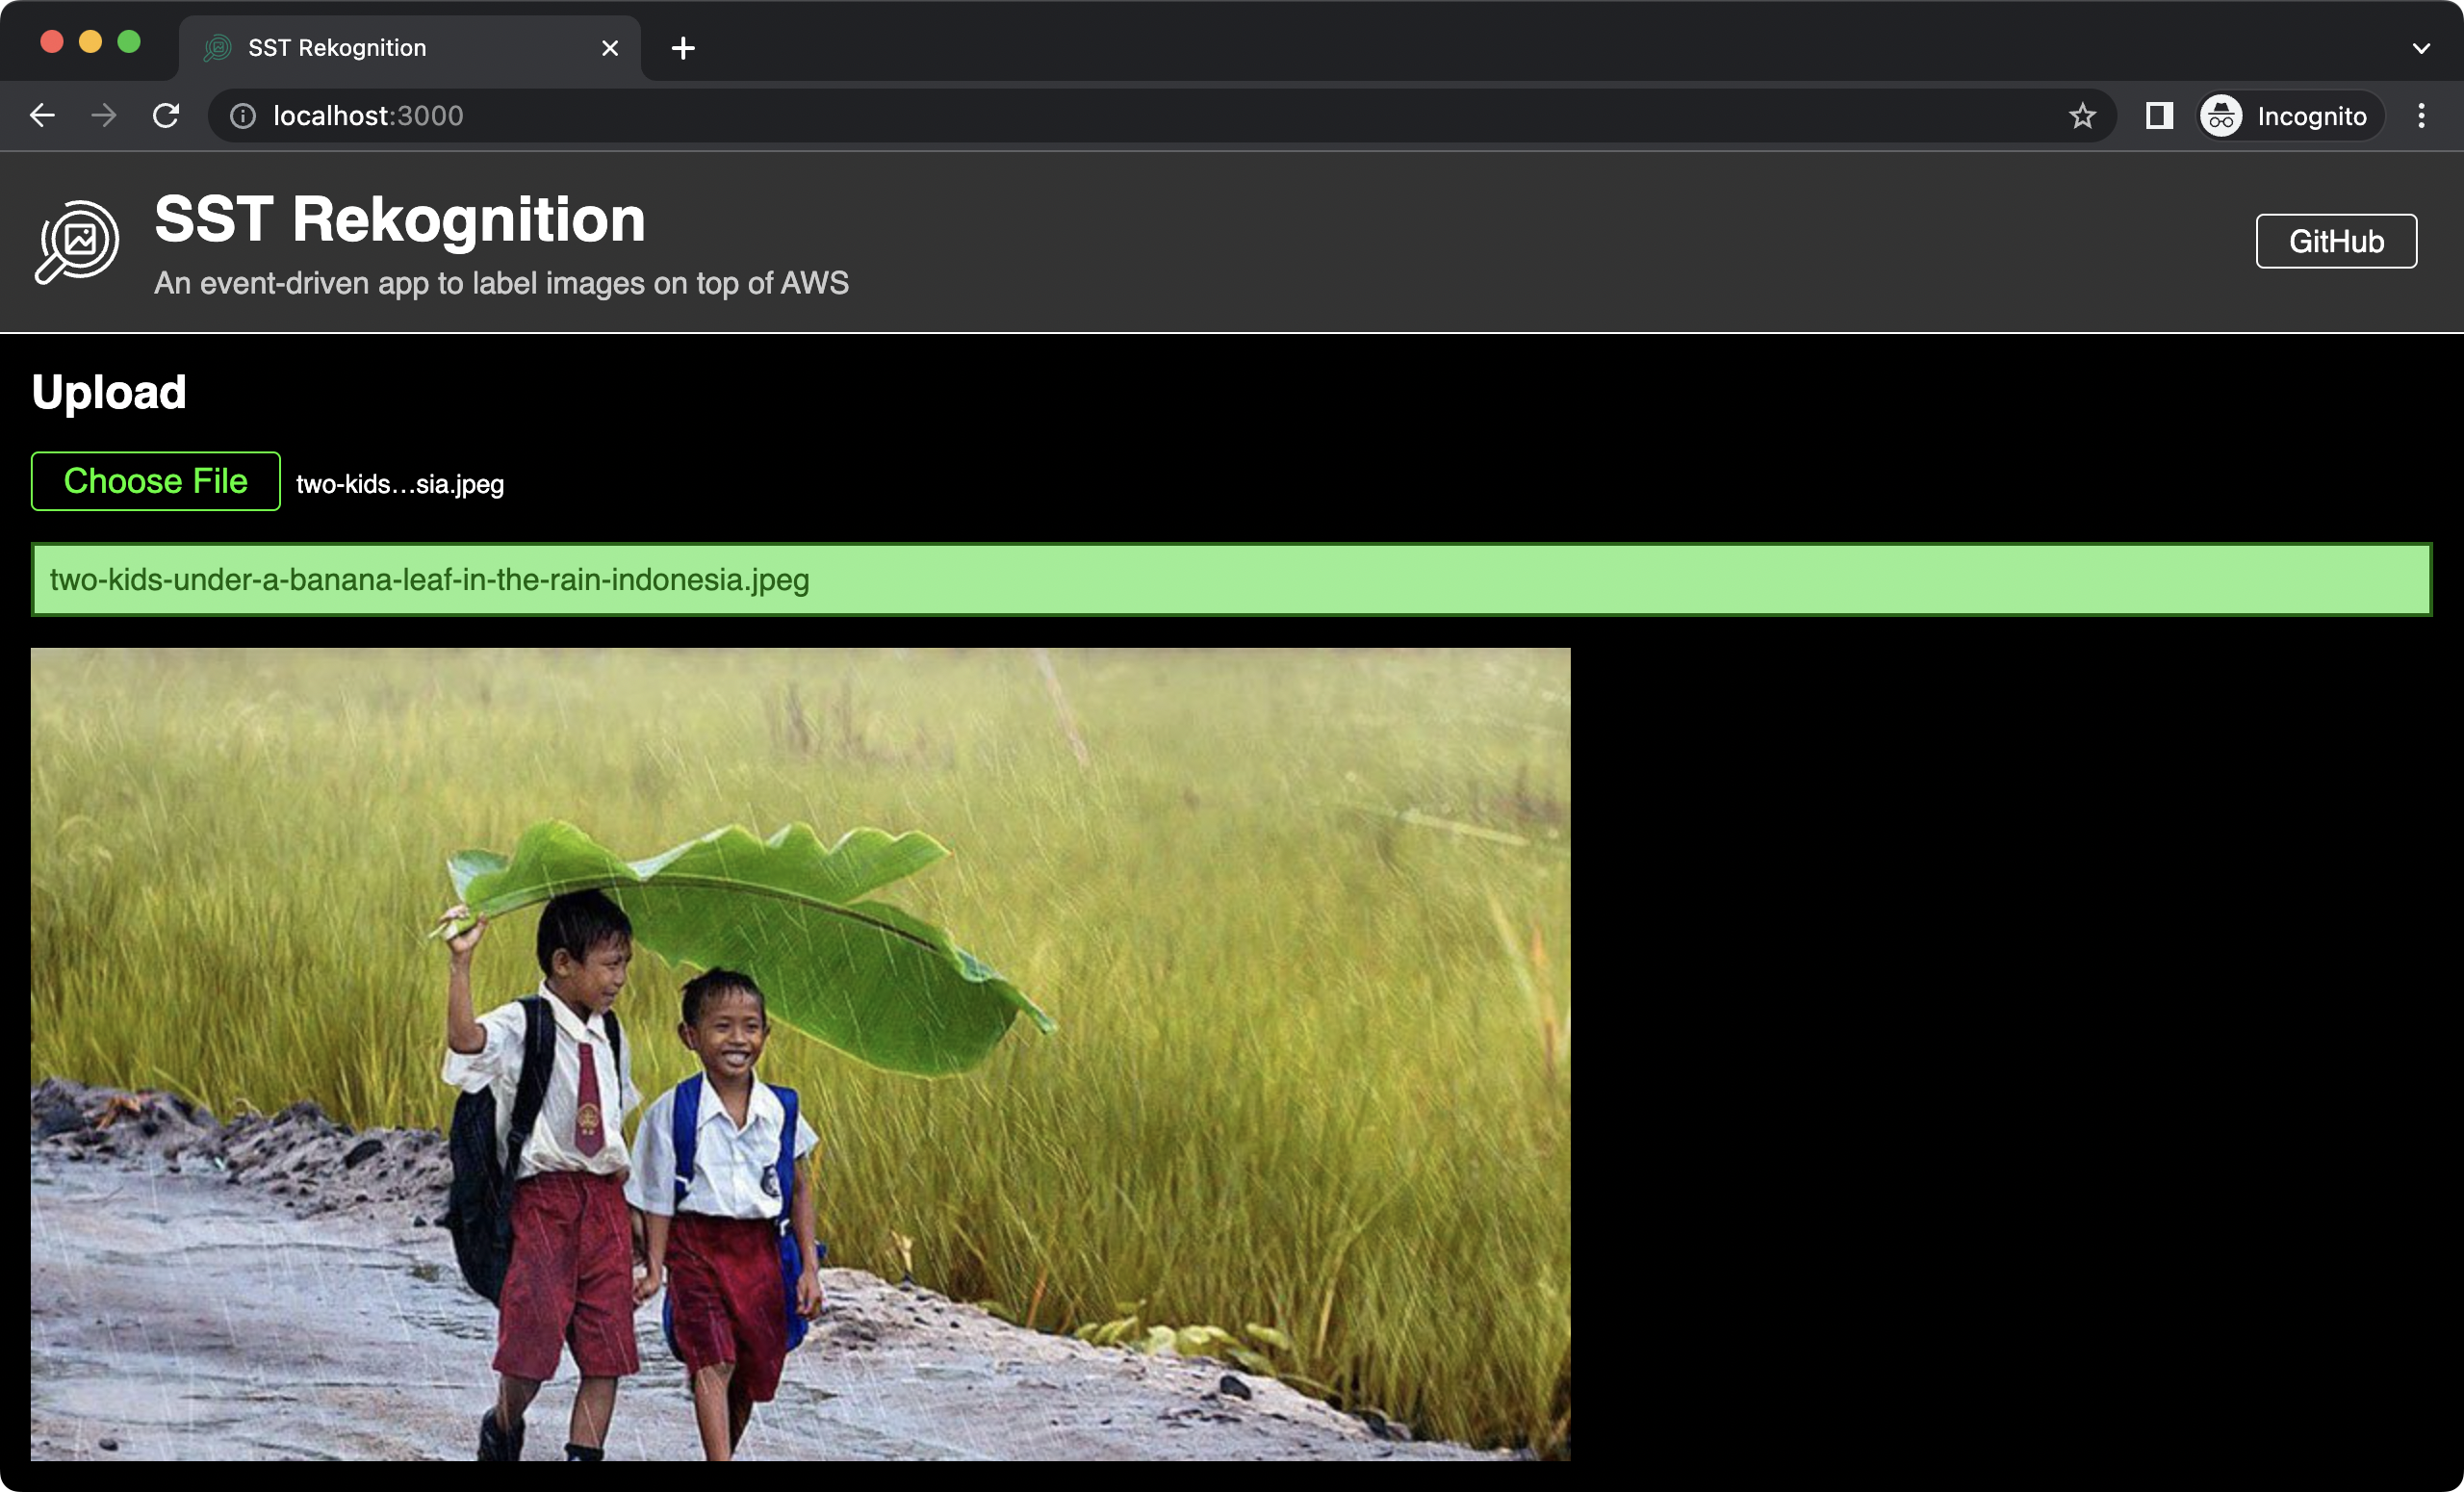Click the green fullscreen window button
Viewport: 2464px width, 1492px height.
[129, 42]
